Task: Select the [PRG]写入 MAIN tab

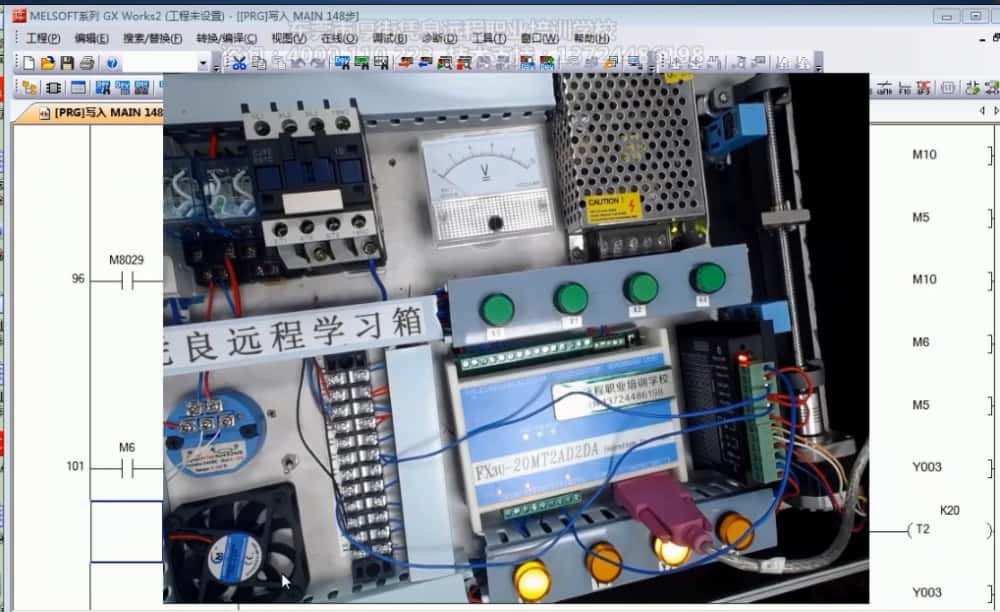Action: [100, 113]
